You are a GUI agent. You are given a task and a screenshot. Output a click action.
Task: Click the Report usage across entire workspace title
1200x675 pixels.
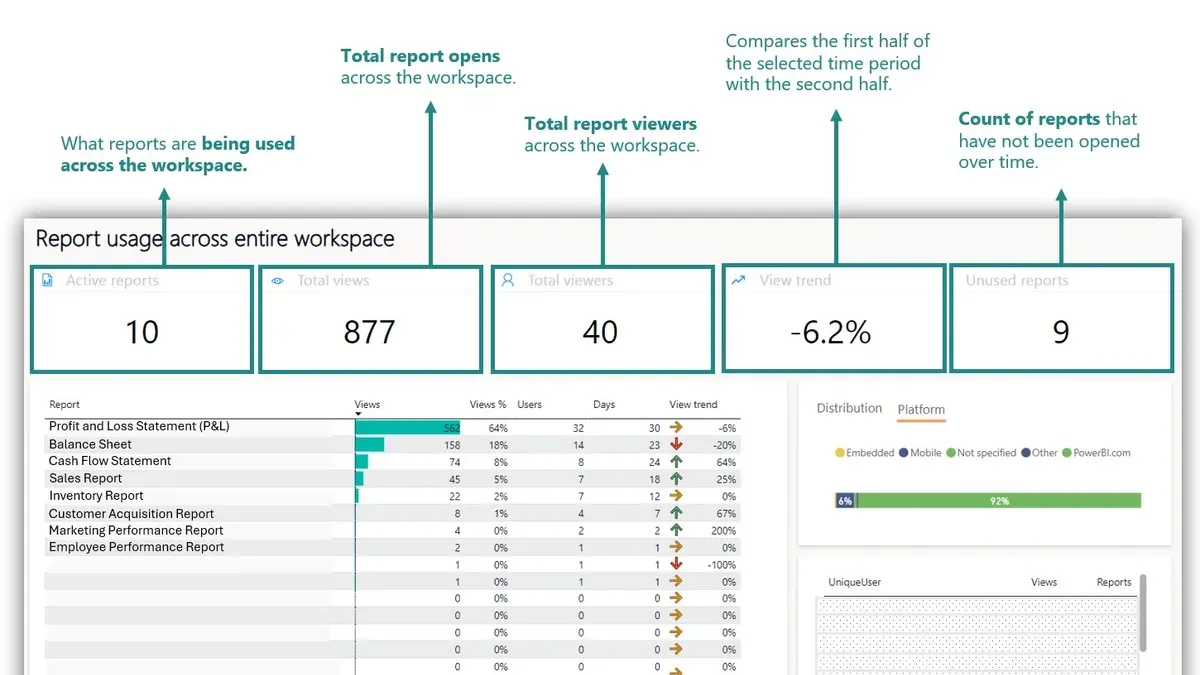(215, 240)
